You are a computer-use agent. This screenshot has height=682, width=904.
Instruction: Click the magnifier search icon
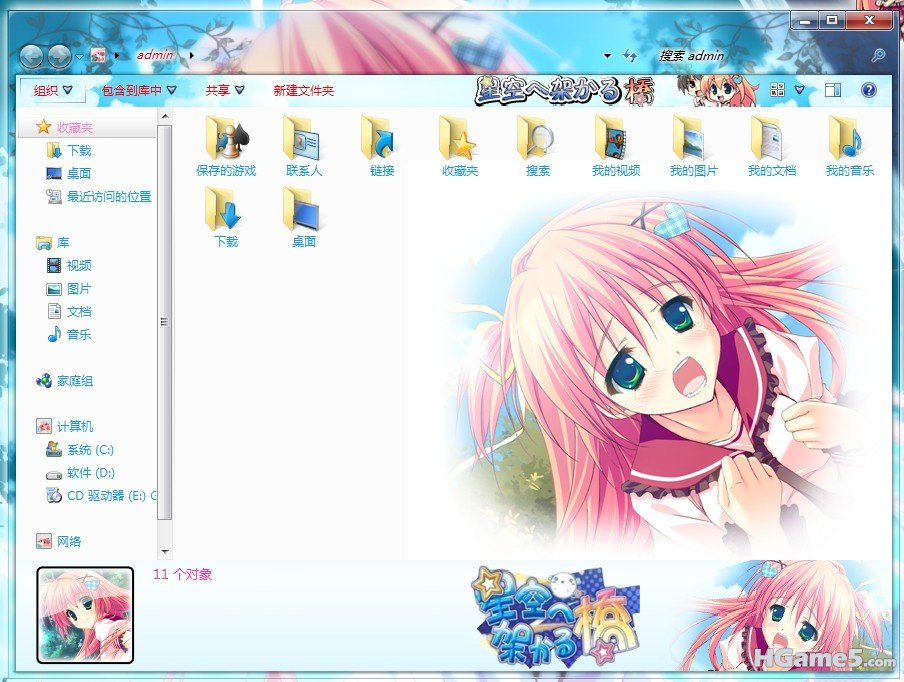[878, 55]
